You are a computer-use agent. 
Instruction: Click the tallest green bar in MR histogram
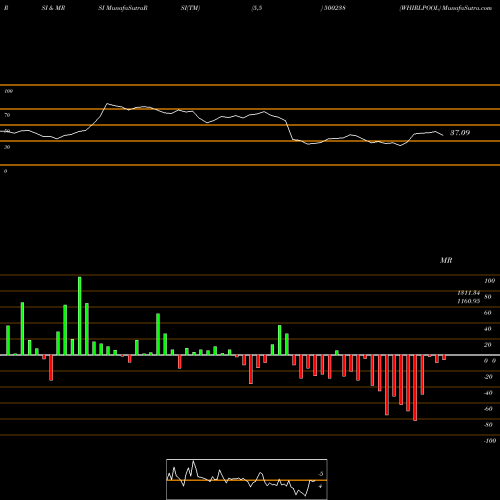pos(80,316)
